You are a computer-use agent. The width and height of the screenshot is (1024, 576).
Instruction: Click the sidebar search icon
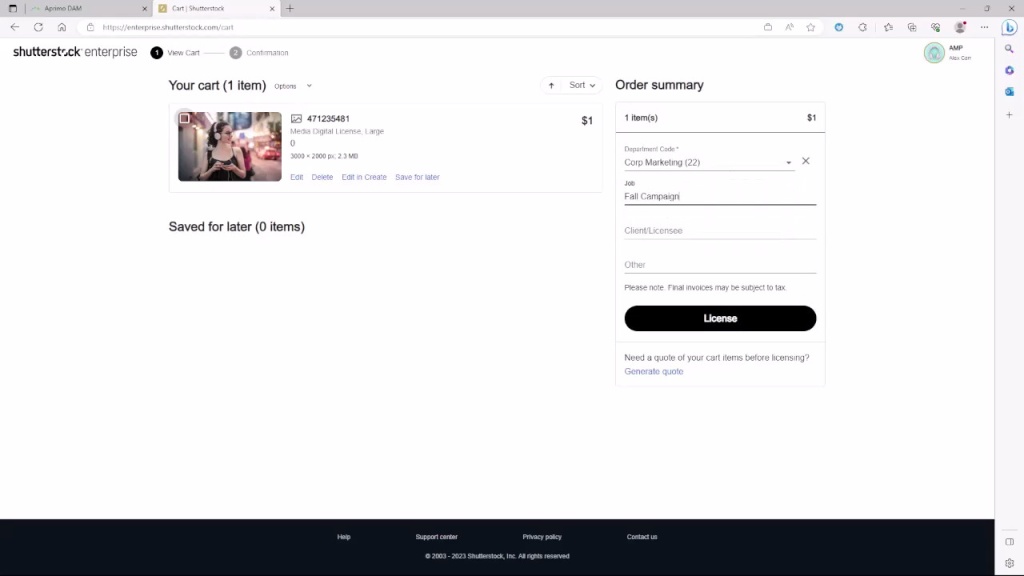[x=1010, y=49]
